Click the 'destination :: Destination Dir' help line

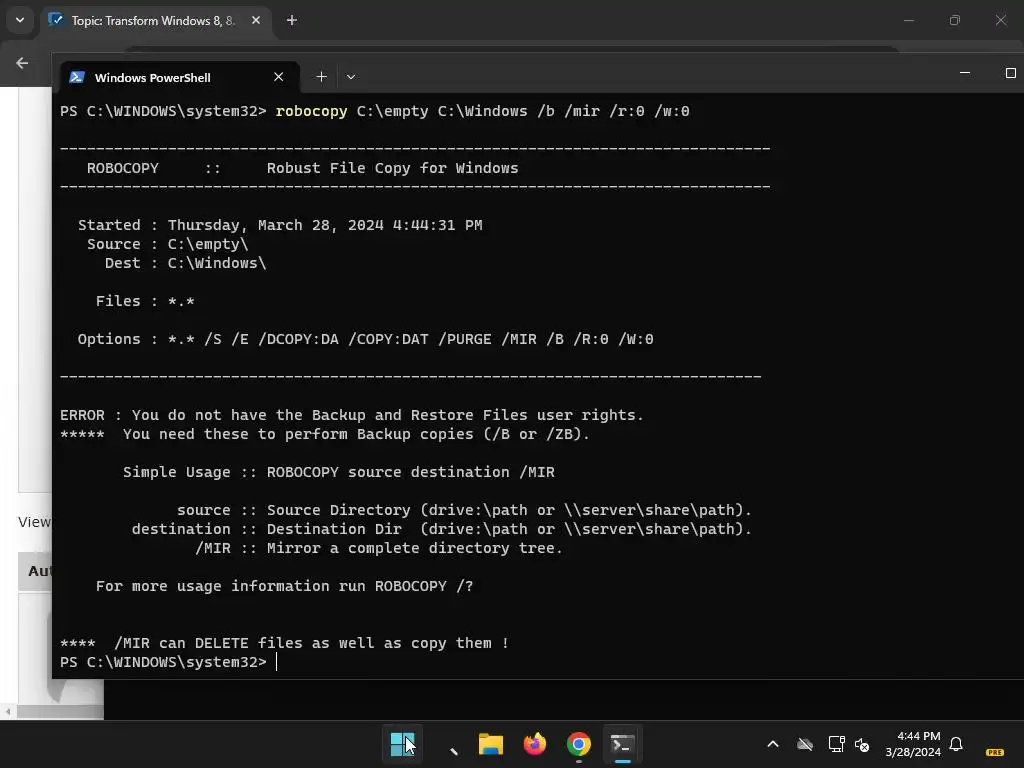click(x=442, y=529)
